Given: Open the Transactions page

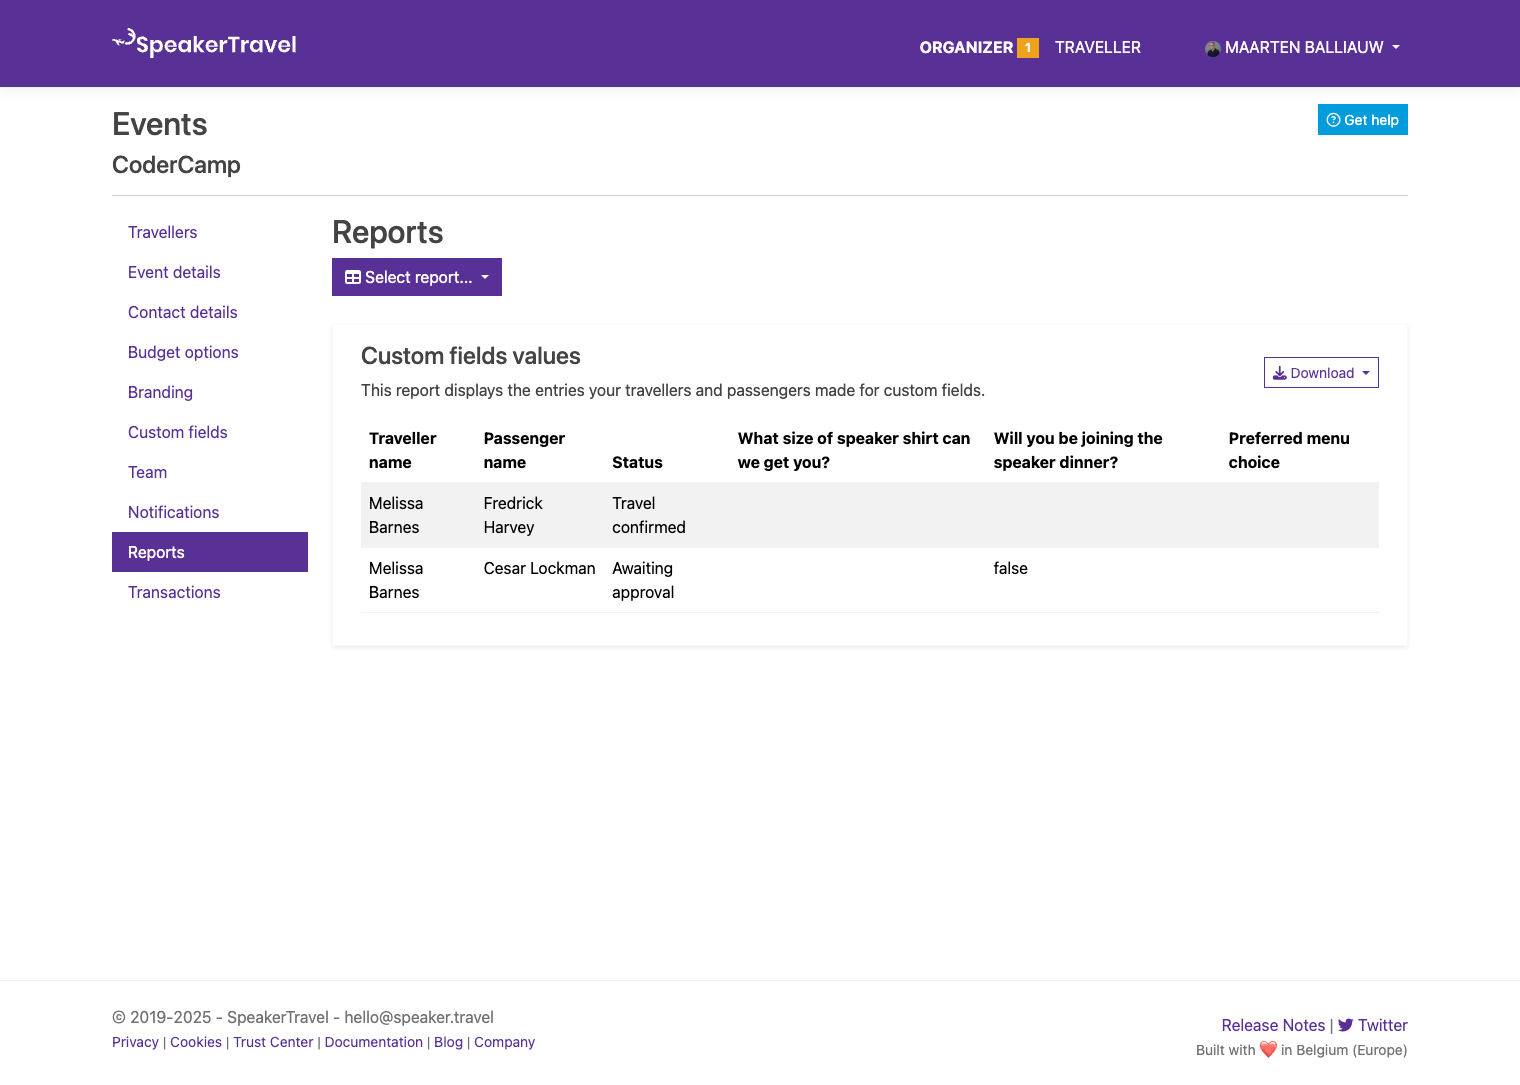Looking at the screenshot, I should pos(174,592).
